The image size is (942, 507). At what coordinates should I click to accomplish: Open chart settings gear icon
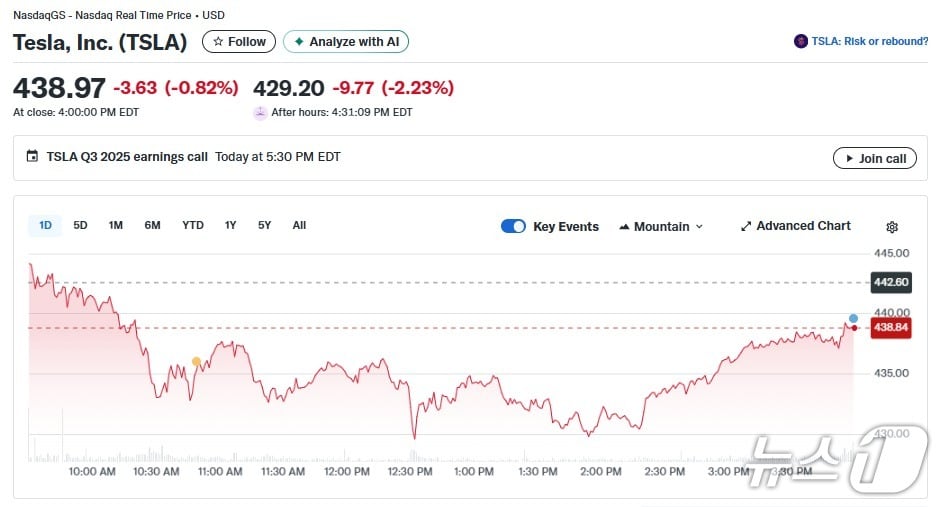point(892,227)
